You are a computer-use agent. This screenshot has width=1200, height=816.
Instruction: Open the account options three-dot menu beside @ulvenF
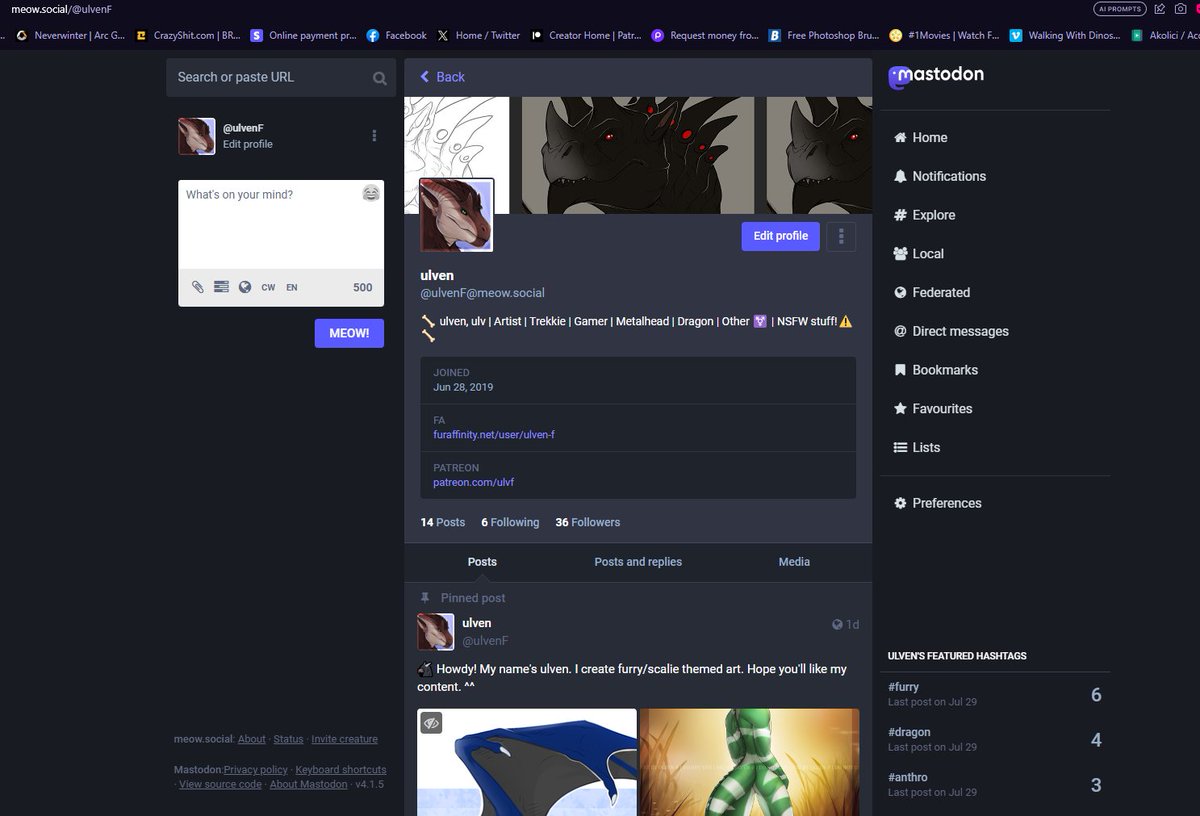[x=374, y=136]
